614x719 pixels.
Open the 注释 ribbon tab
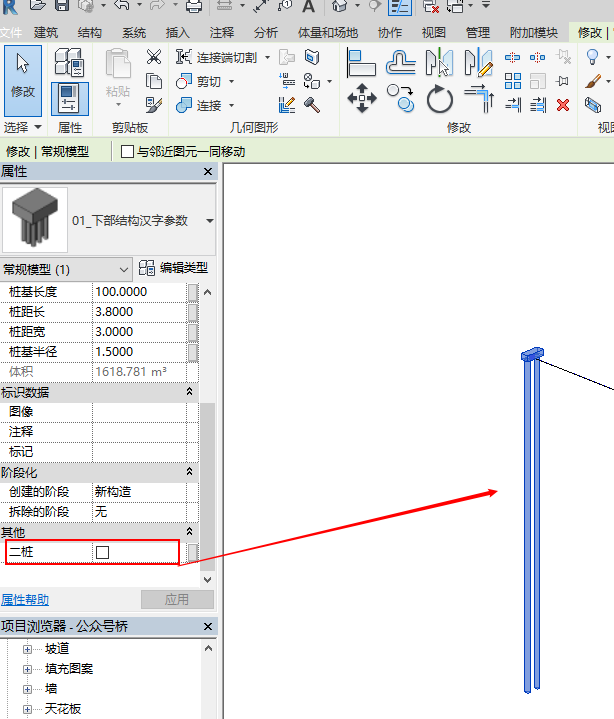pos(222,33)
